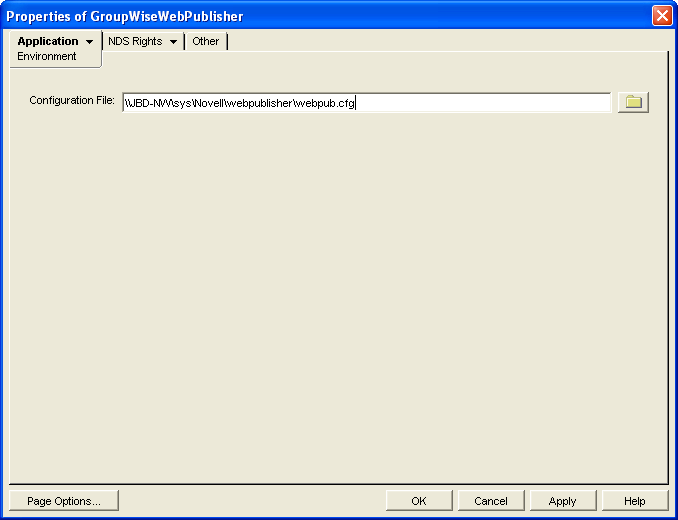
Task: Open Help for this page
Action: click(x=635, y=501)
